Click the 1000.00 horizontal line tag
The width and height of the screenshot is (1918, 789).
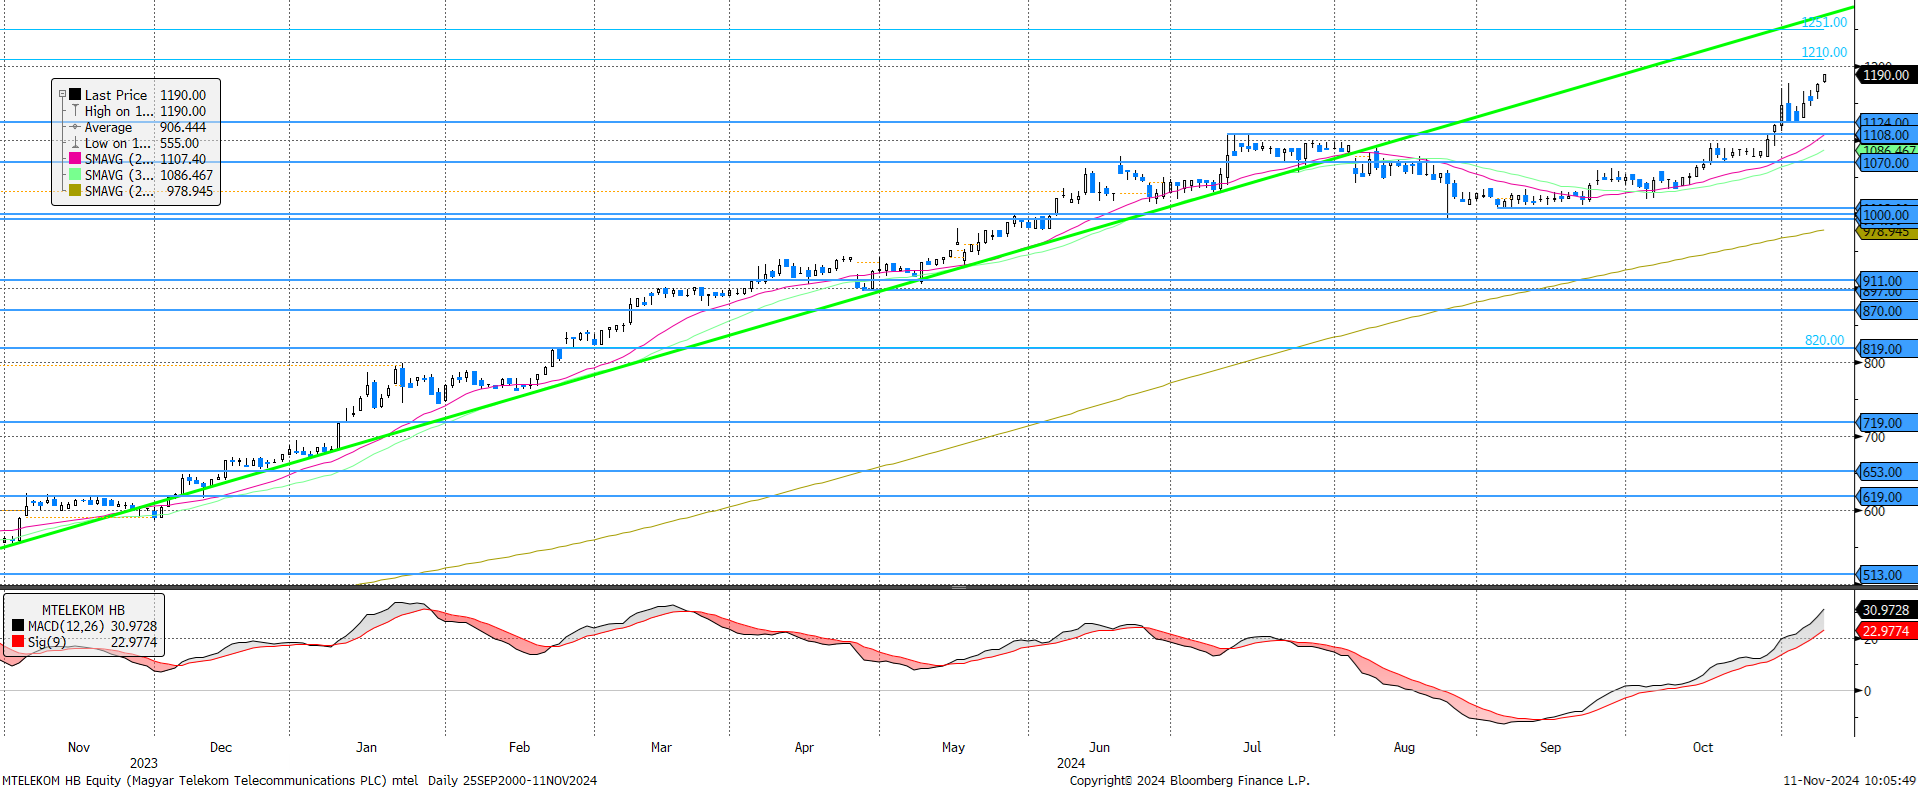(1886, 215)
